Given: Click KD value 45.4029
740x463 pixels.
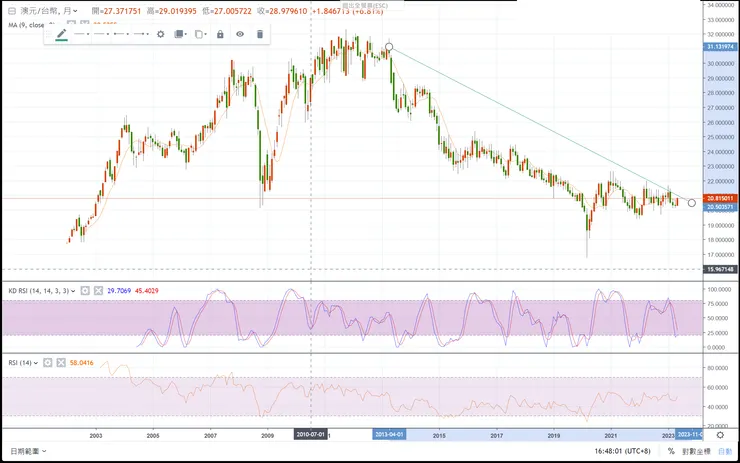Looking at the screenshot, I should (147, 291).
